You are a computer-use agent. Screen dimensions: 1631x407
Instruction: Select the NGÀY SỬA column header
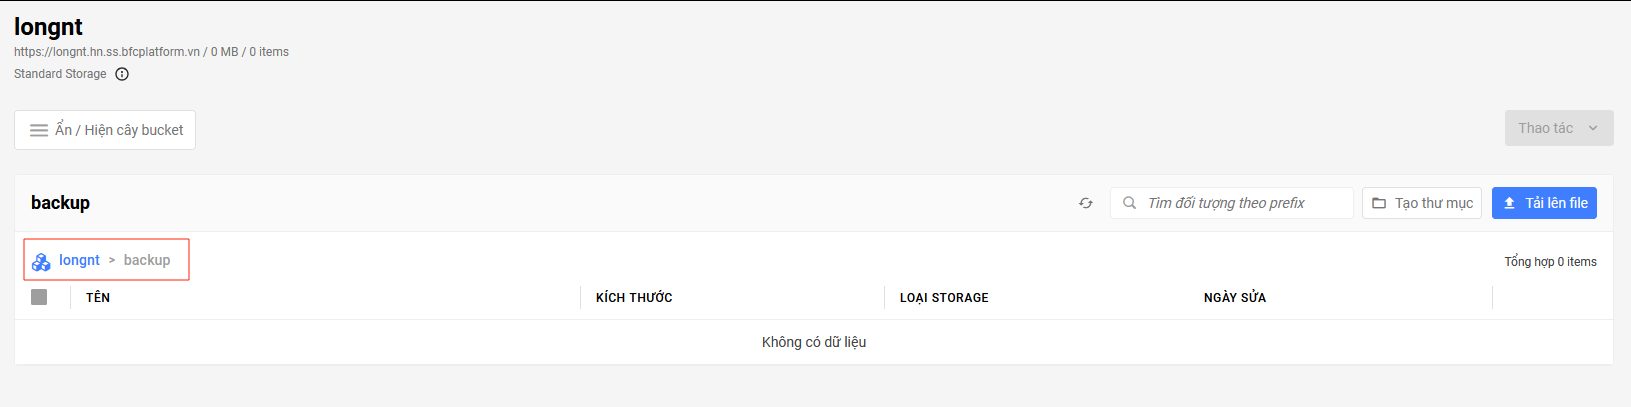click(1235, 297)
